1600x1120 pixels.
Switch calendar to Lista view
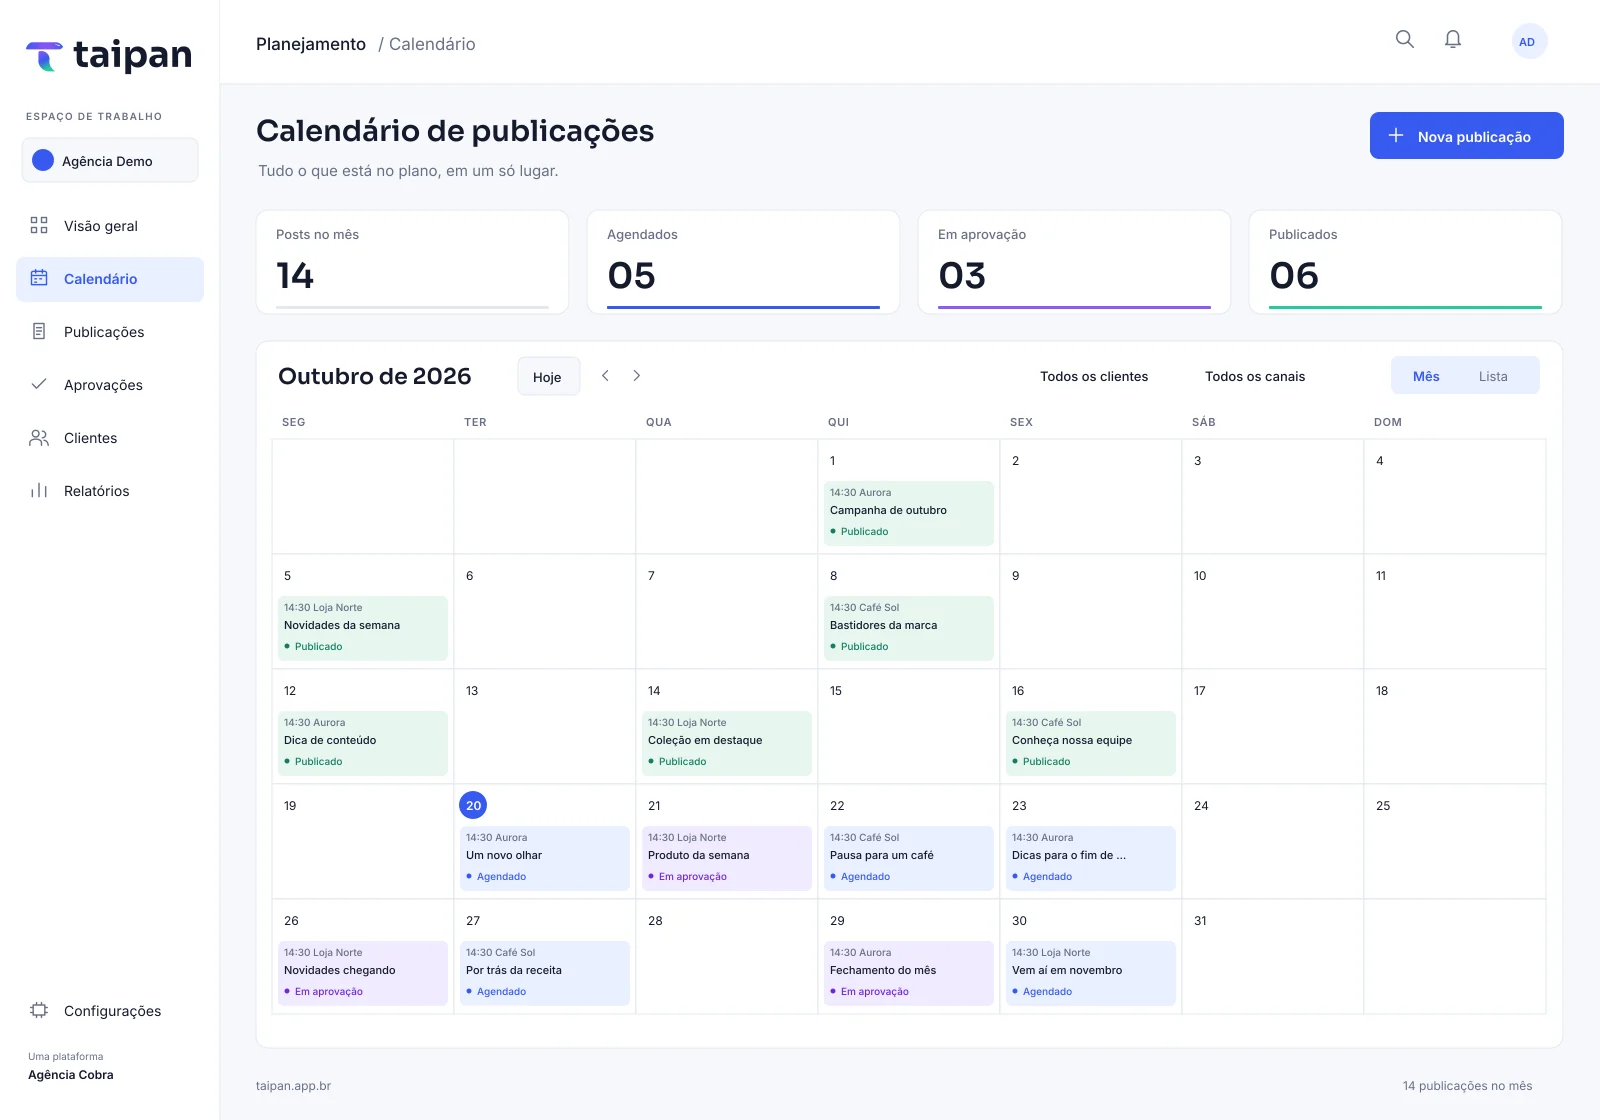pyautogui.click(x=1493, y=376)
